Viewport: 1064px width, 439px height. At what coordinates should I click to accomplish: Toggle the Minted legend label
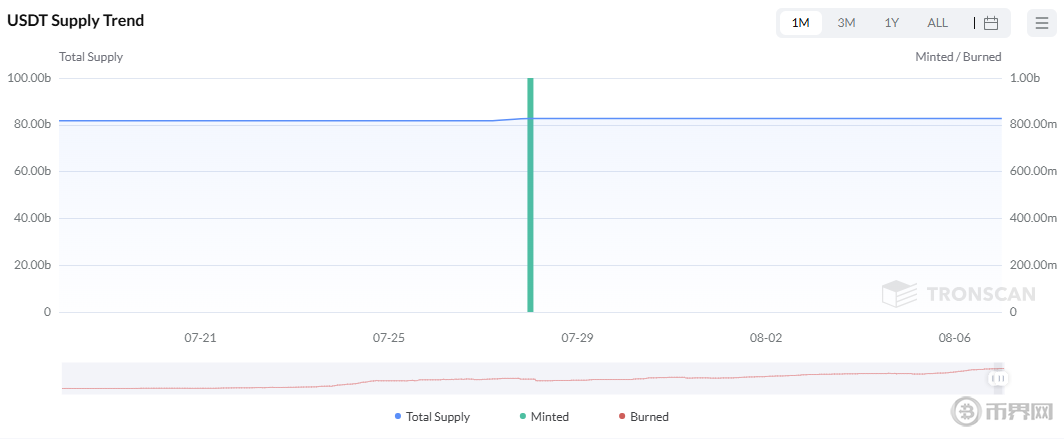[x=549, y=417]
